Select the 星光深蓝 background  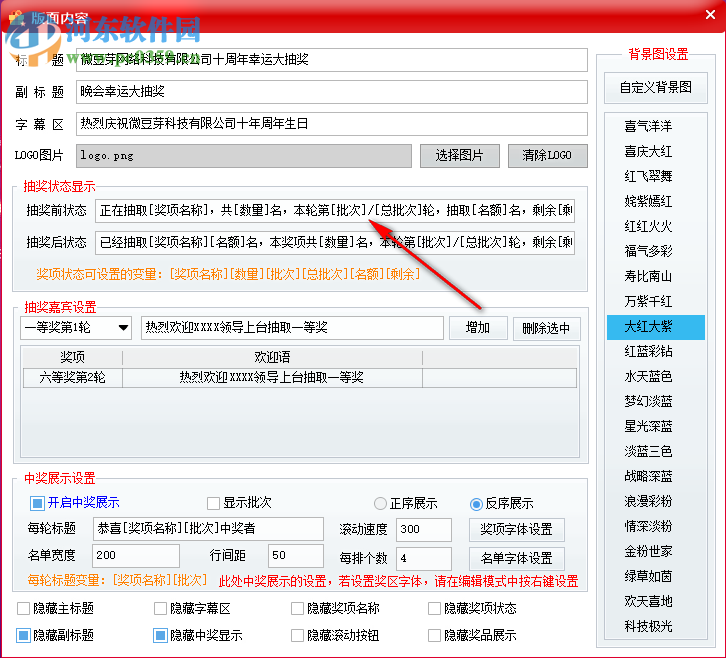click(656, 426)
